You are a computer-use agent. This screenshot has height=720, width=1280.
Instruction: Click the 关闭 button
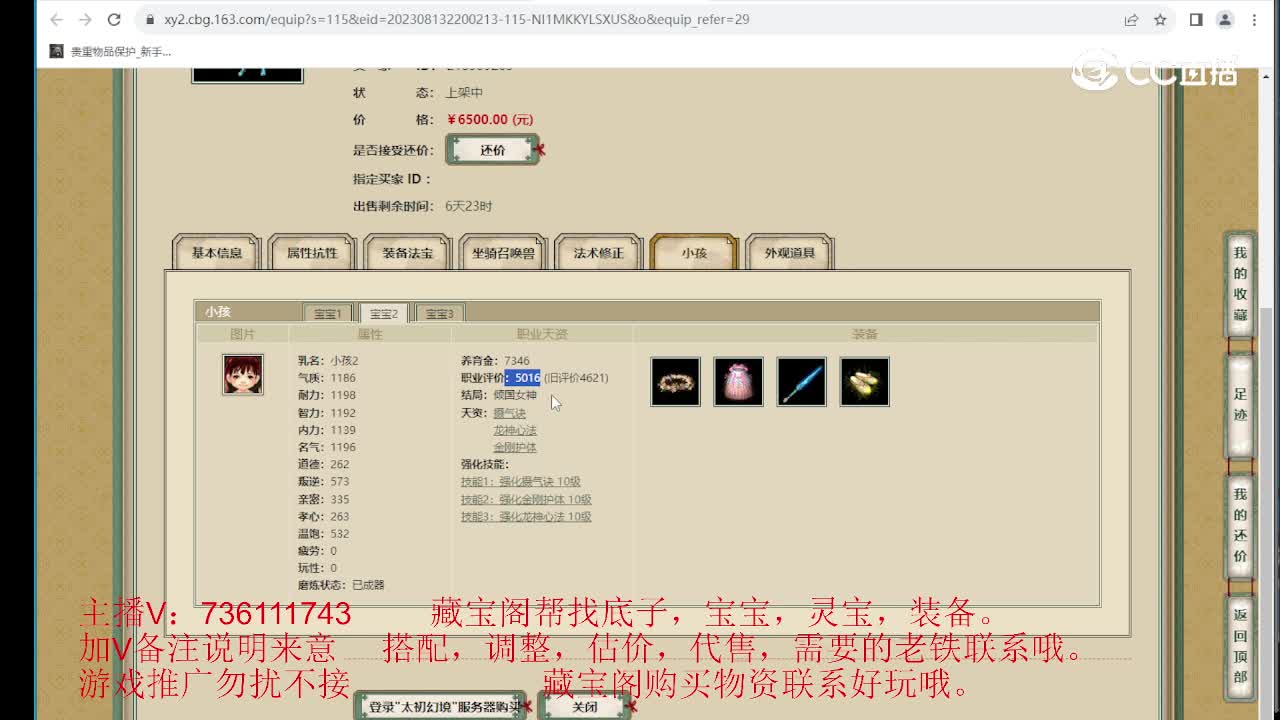coord(584,706)
